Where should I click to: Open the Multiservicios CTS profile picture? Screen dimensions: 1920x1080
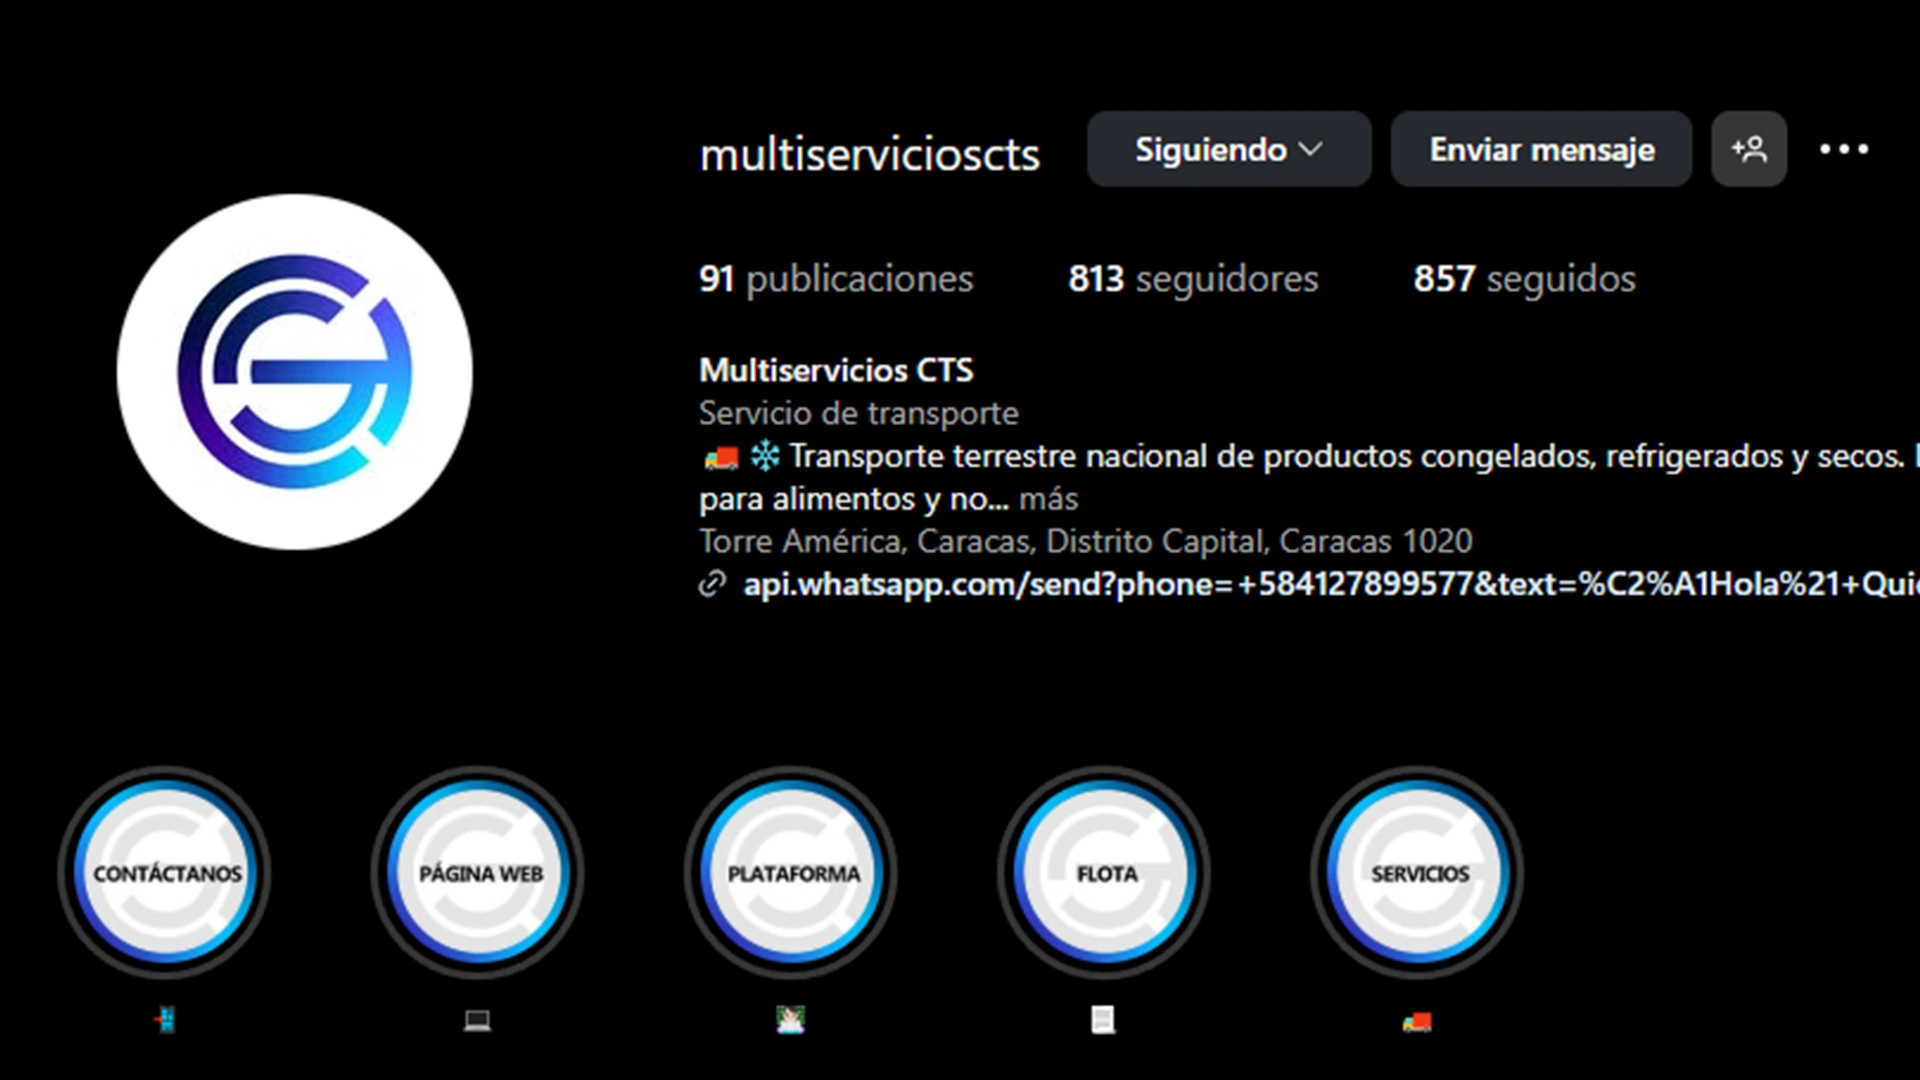pyautogui.click(x=295, y=371)
